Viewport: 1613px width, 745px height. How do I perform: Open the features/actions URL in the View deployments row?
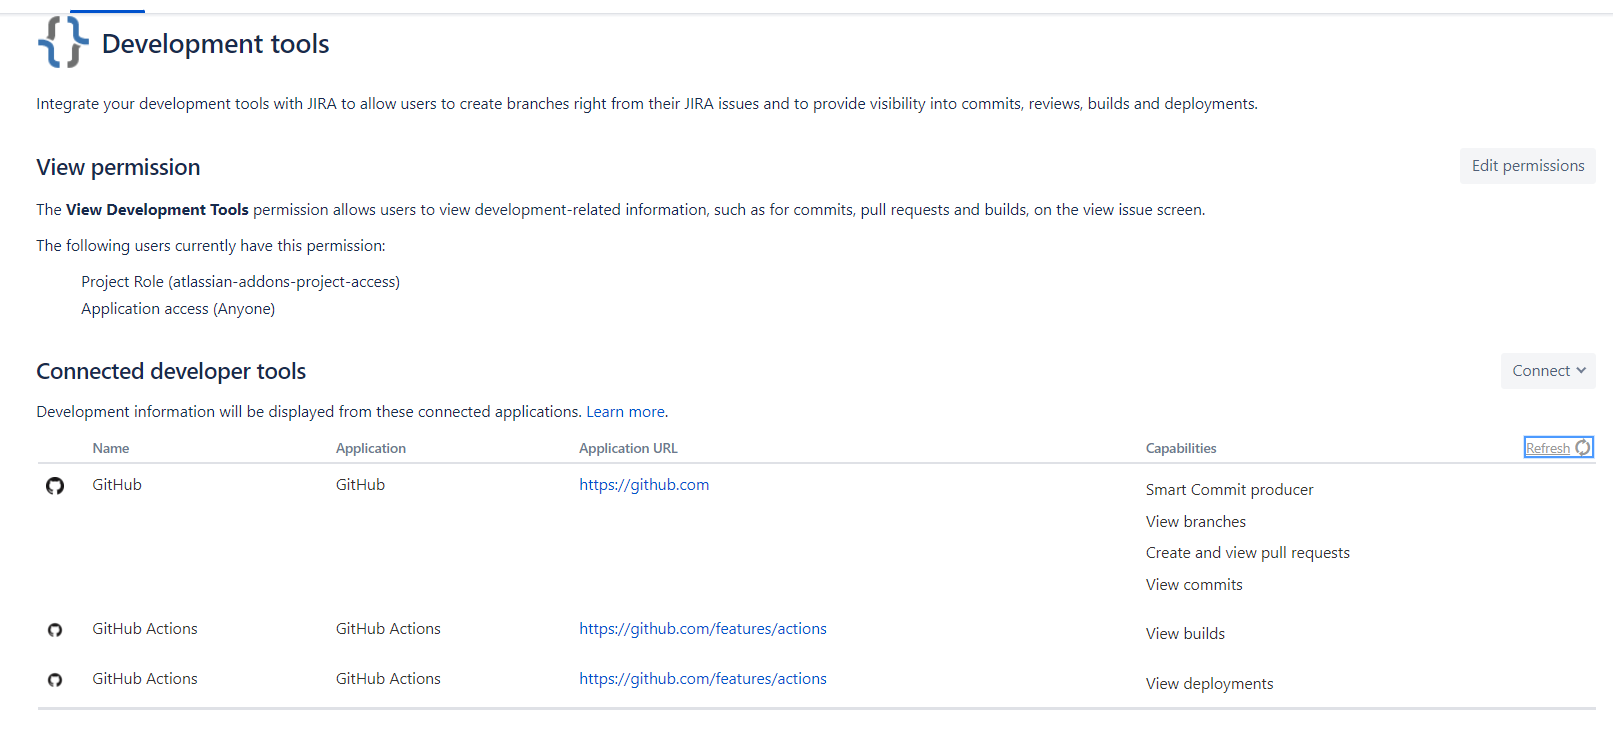click(x=703, y=679)
